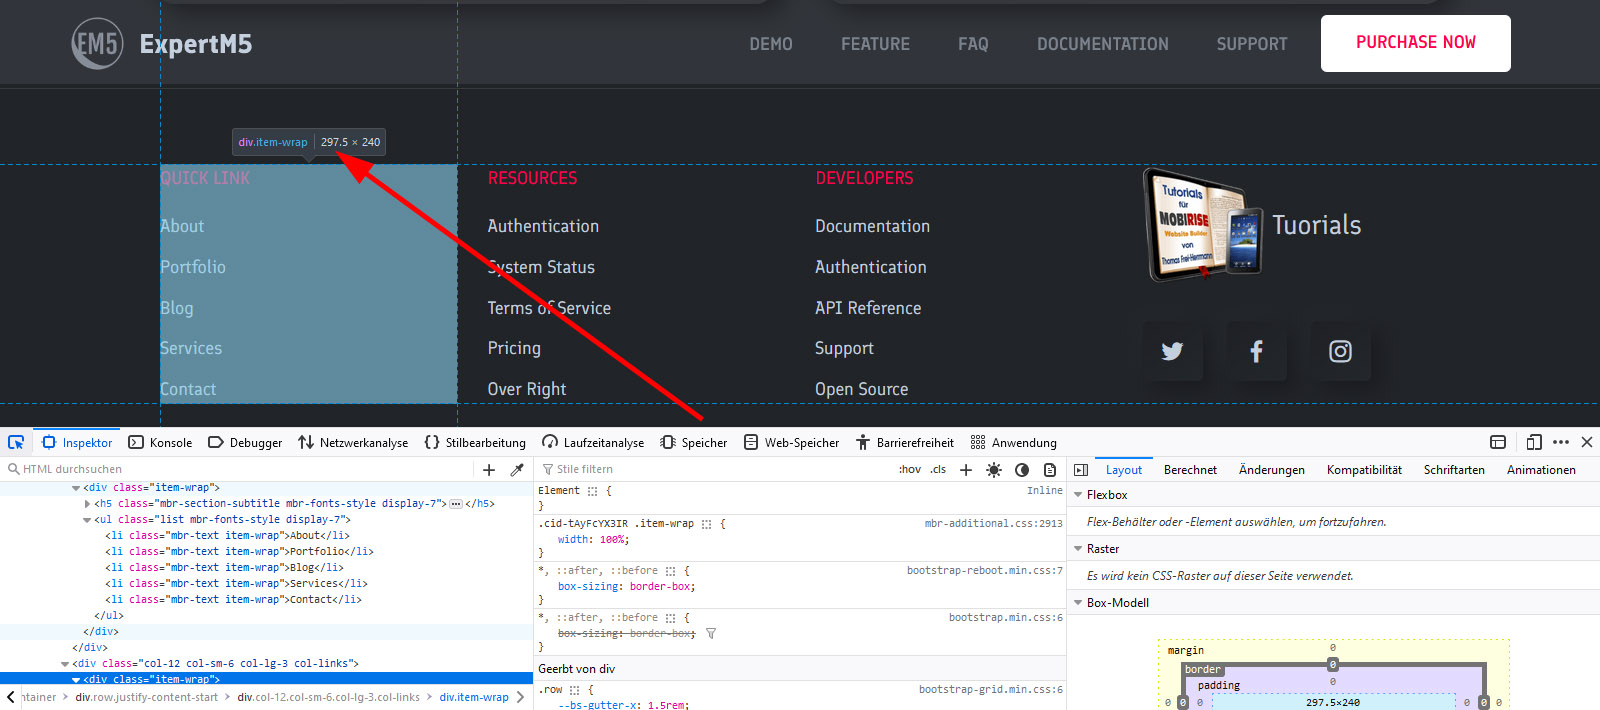Click the HTML durchsuchen search field
This screenshot has height=710, width=1600.
[240, 469]
